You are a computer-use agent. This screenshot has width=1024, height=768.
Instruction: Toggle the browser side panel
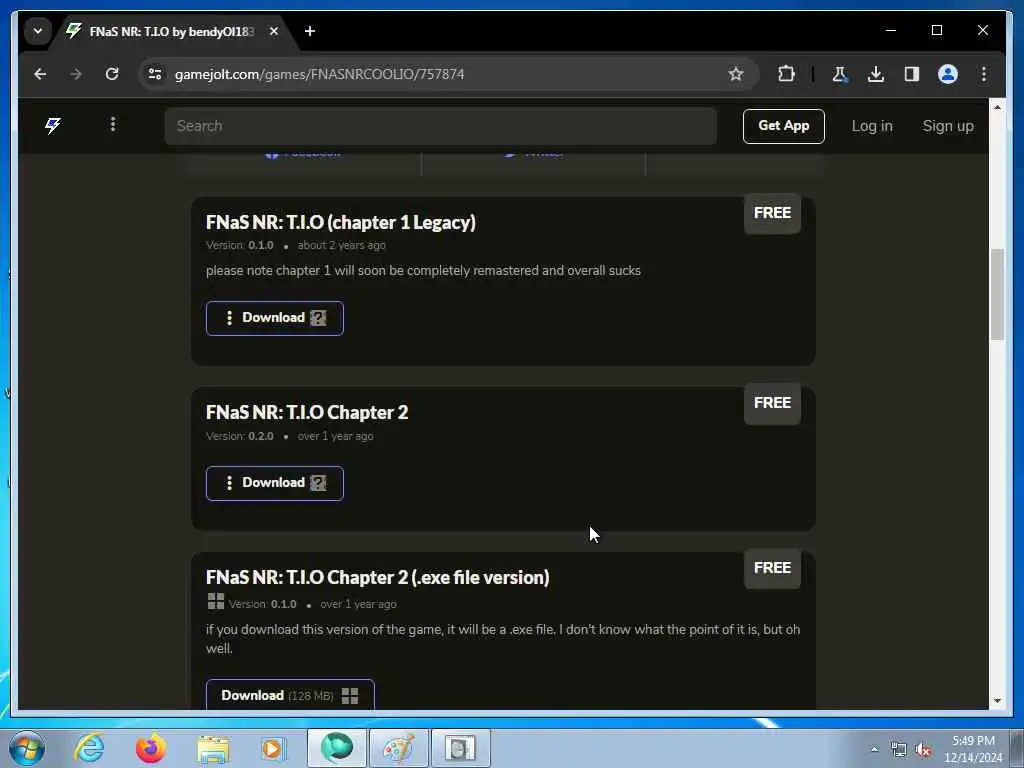click(912, 74)
